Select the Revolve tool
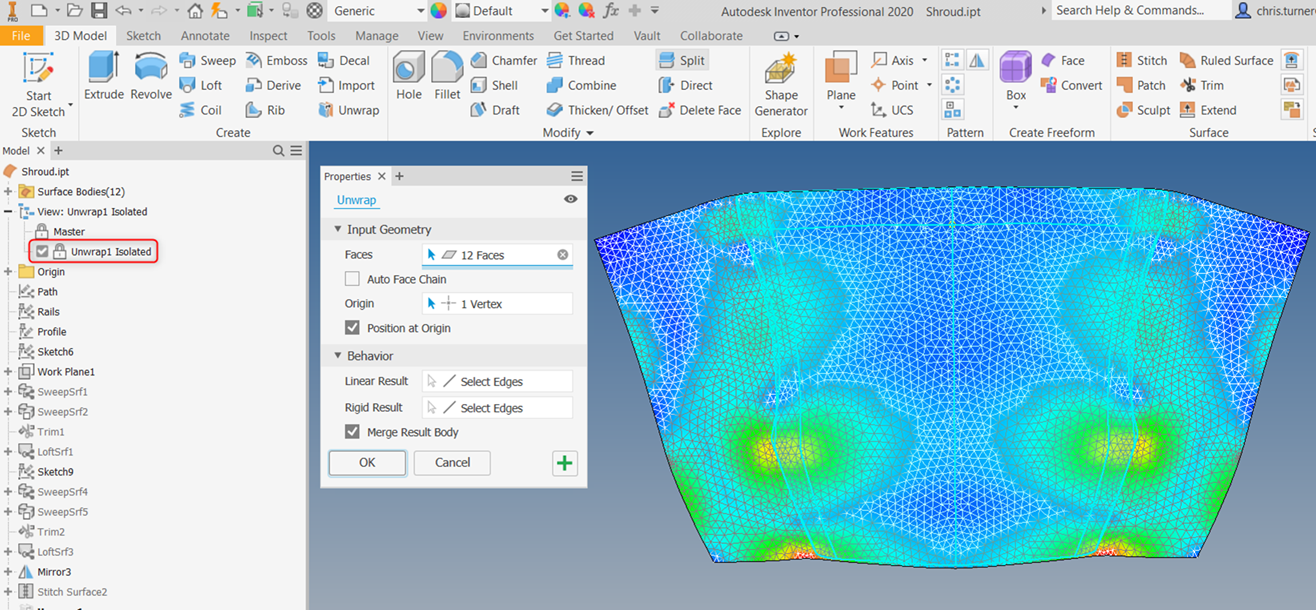The image size is (1316, 610). pyautogui.click(x=151, y=77)
